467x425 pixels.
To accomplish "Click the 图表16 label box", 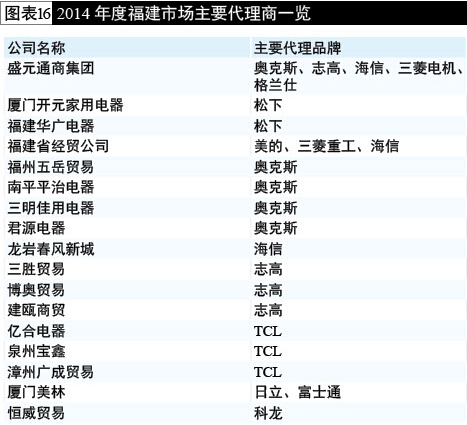I will [26, 13].
